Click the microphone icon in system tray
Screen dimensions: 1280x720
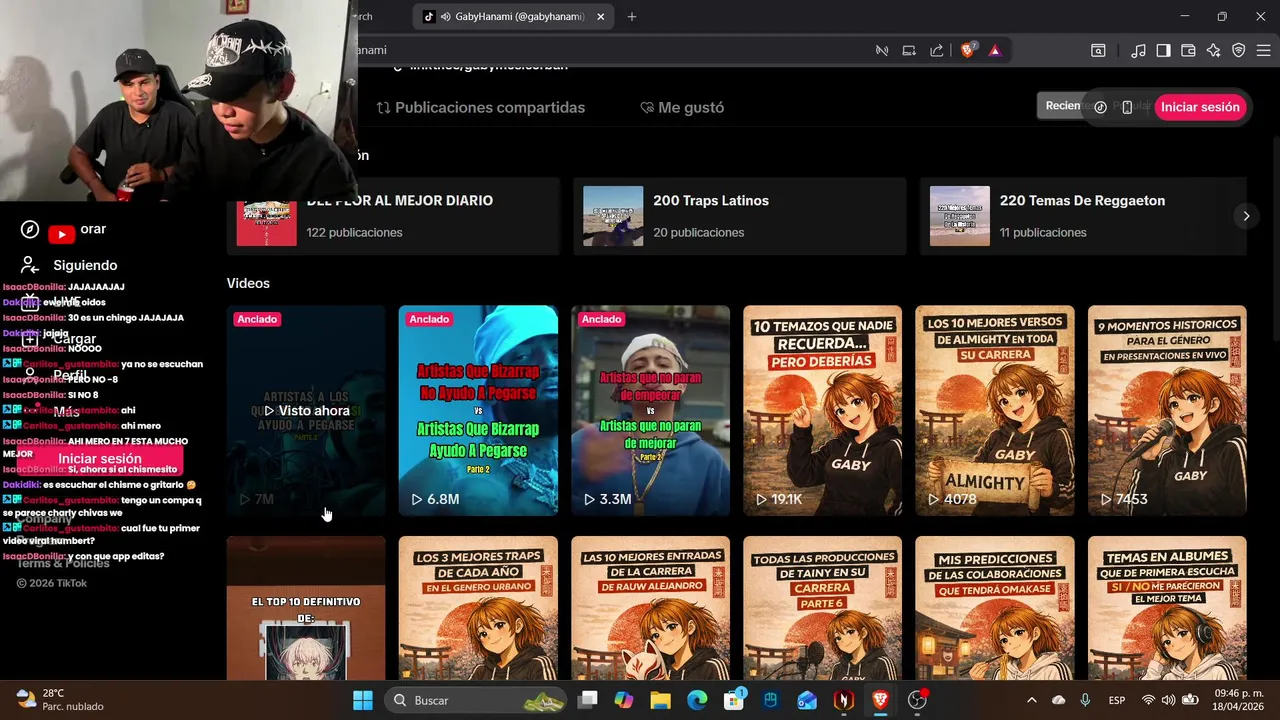click(1085, 700)
